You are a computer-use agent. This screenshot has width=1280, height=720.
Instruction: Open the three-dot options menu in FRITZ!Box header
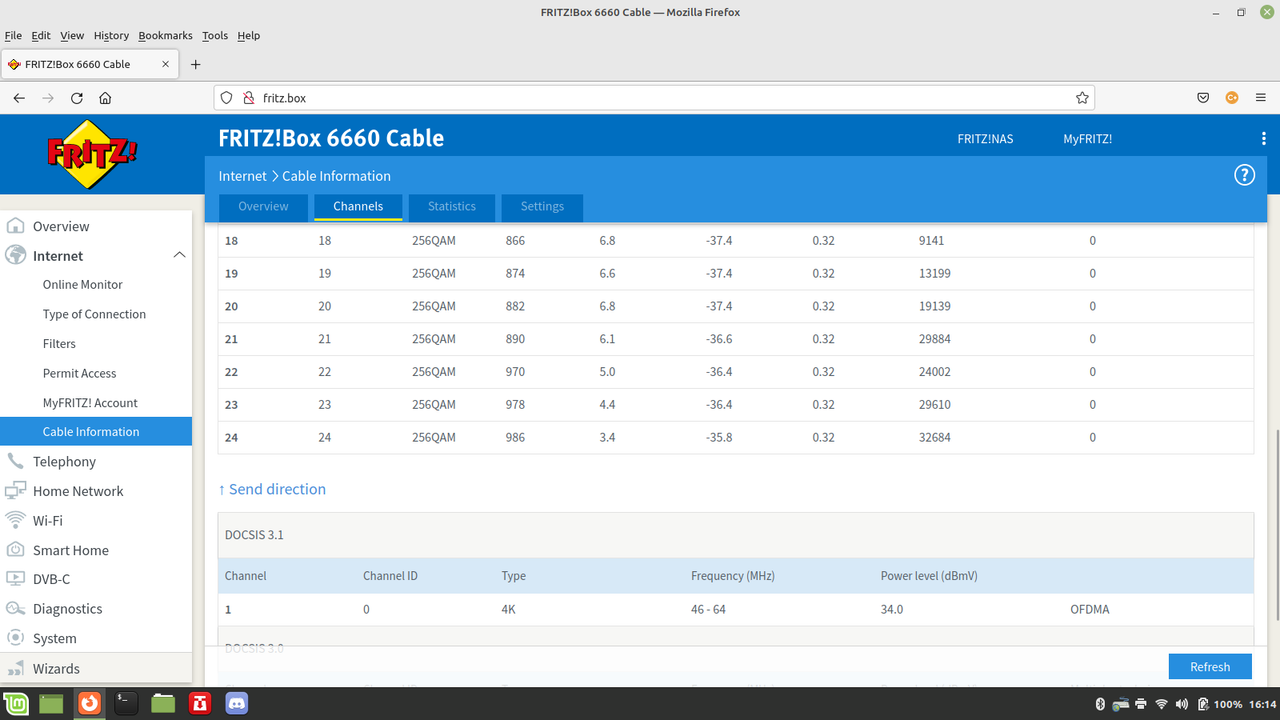coord(1264,139)
